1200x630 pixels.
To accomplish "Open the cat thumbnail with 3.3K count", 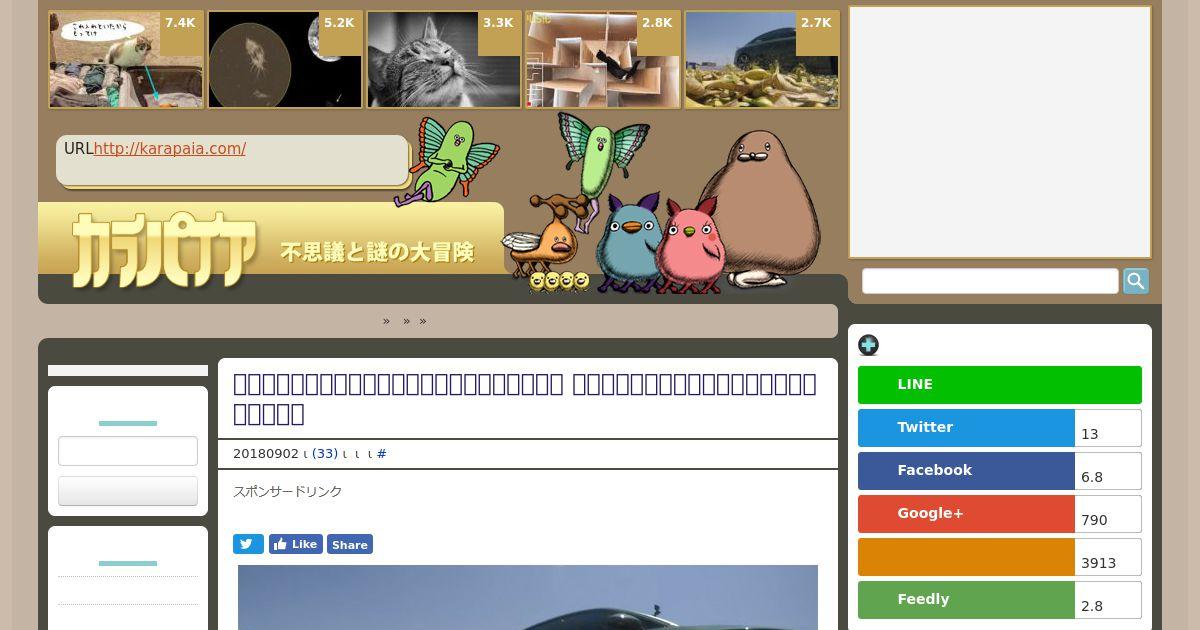I will coord(444,59).
